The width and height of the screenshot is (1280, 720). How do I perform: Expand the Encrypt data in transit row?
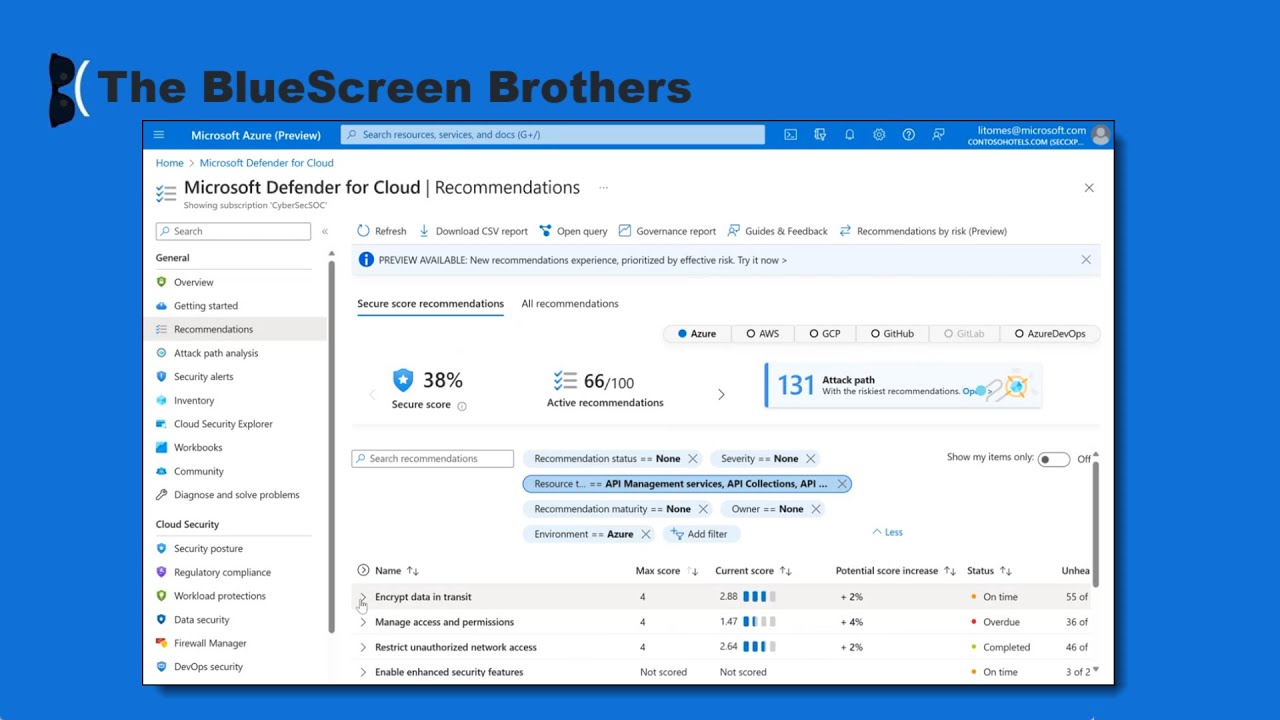[363, 597]
